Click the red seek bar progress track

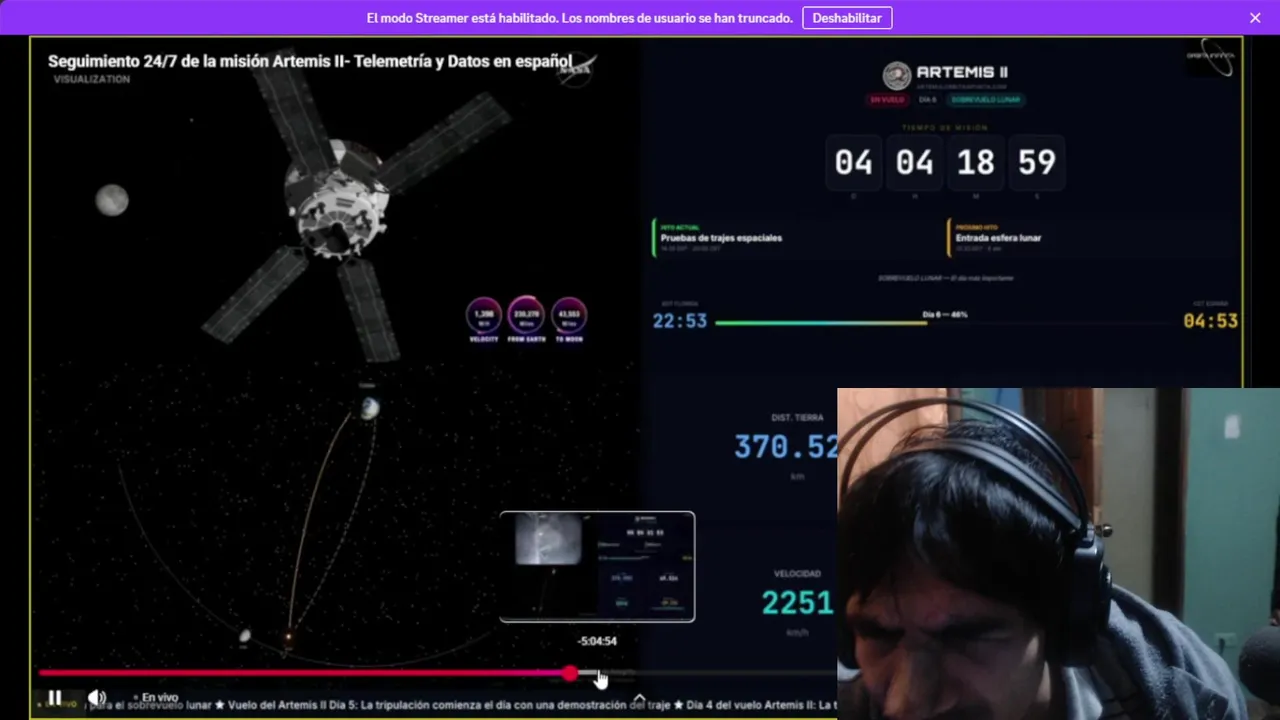coord(304,673)
